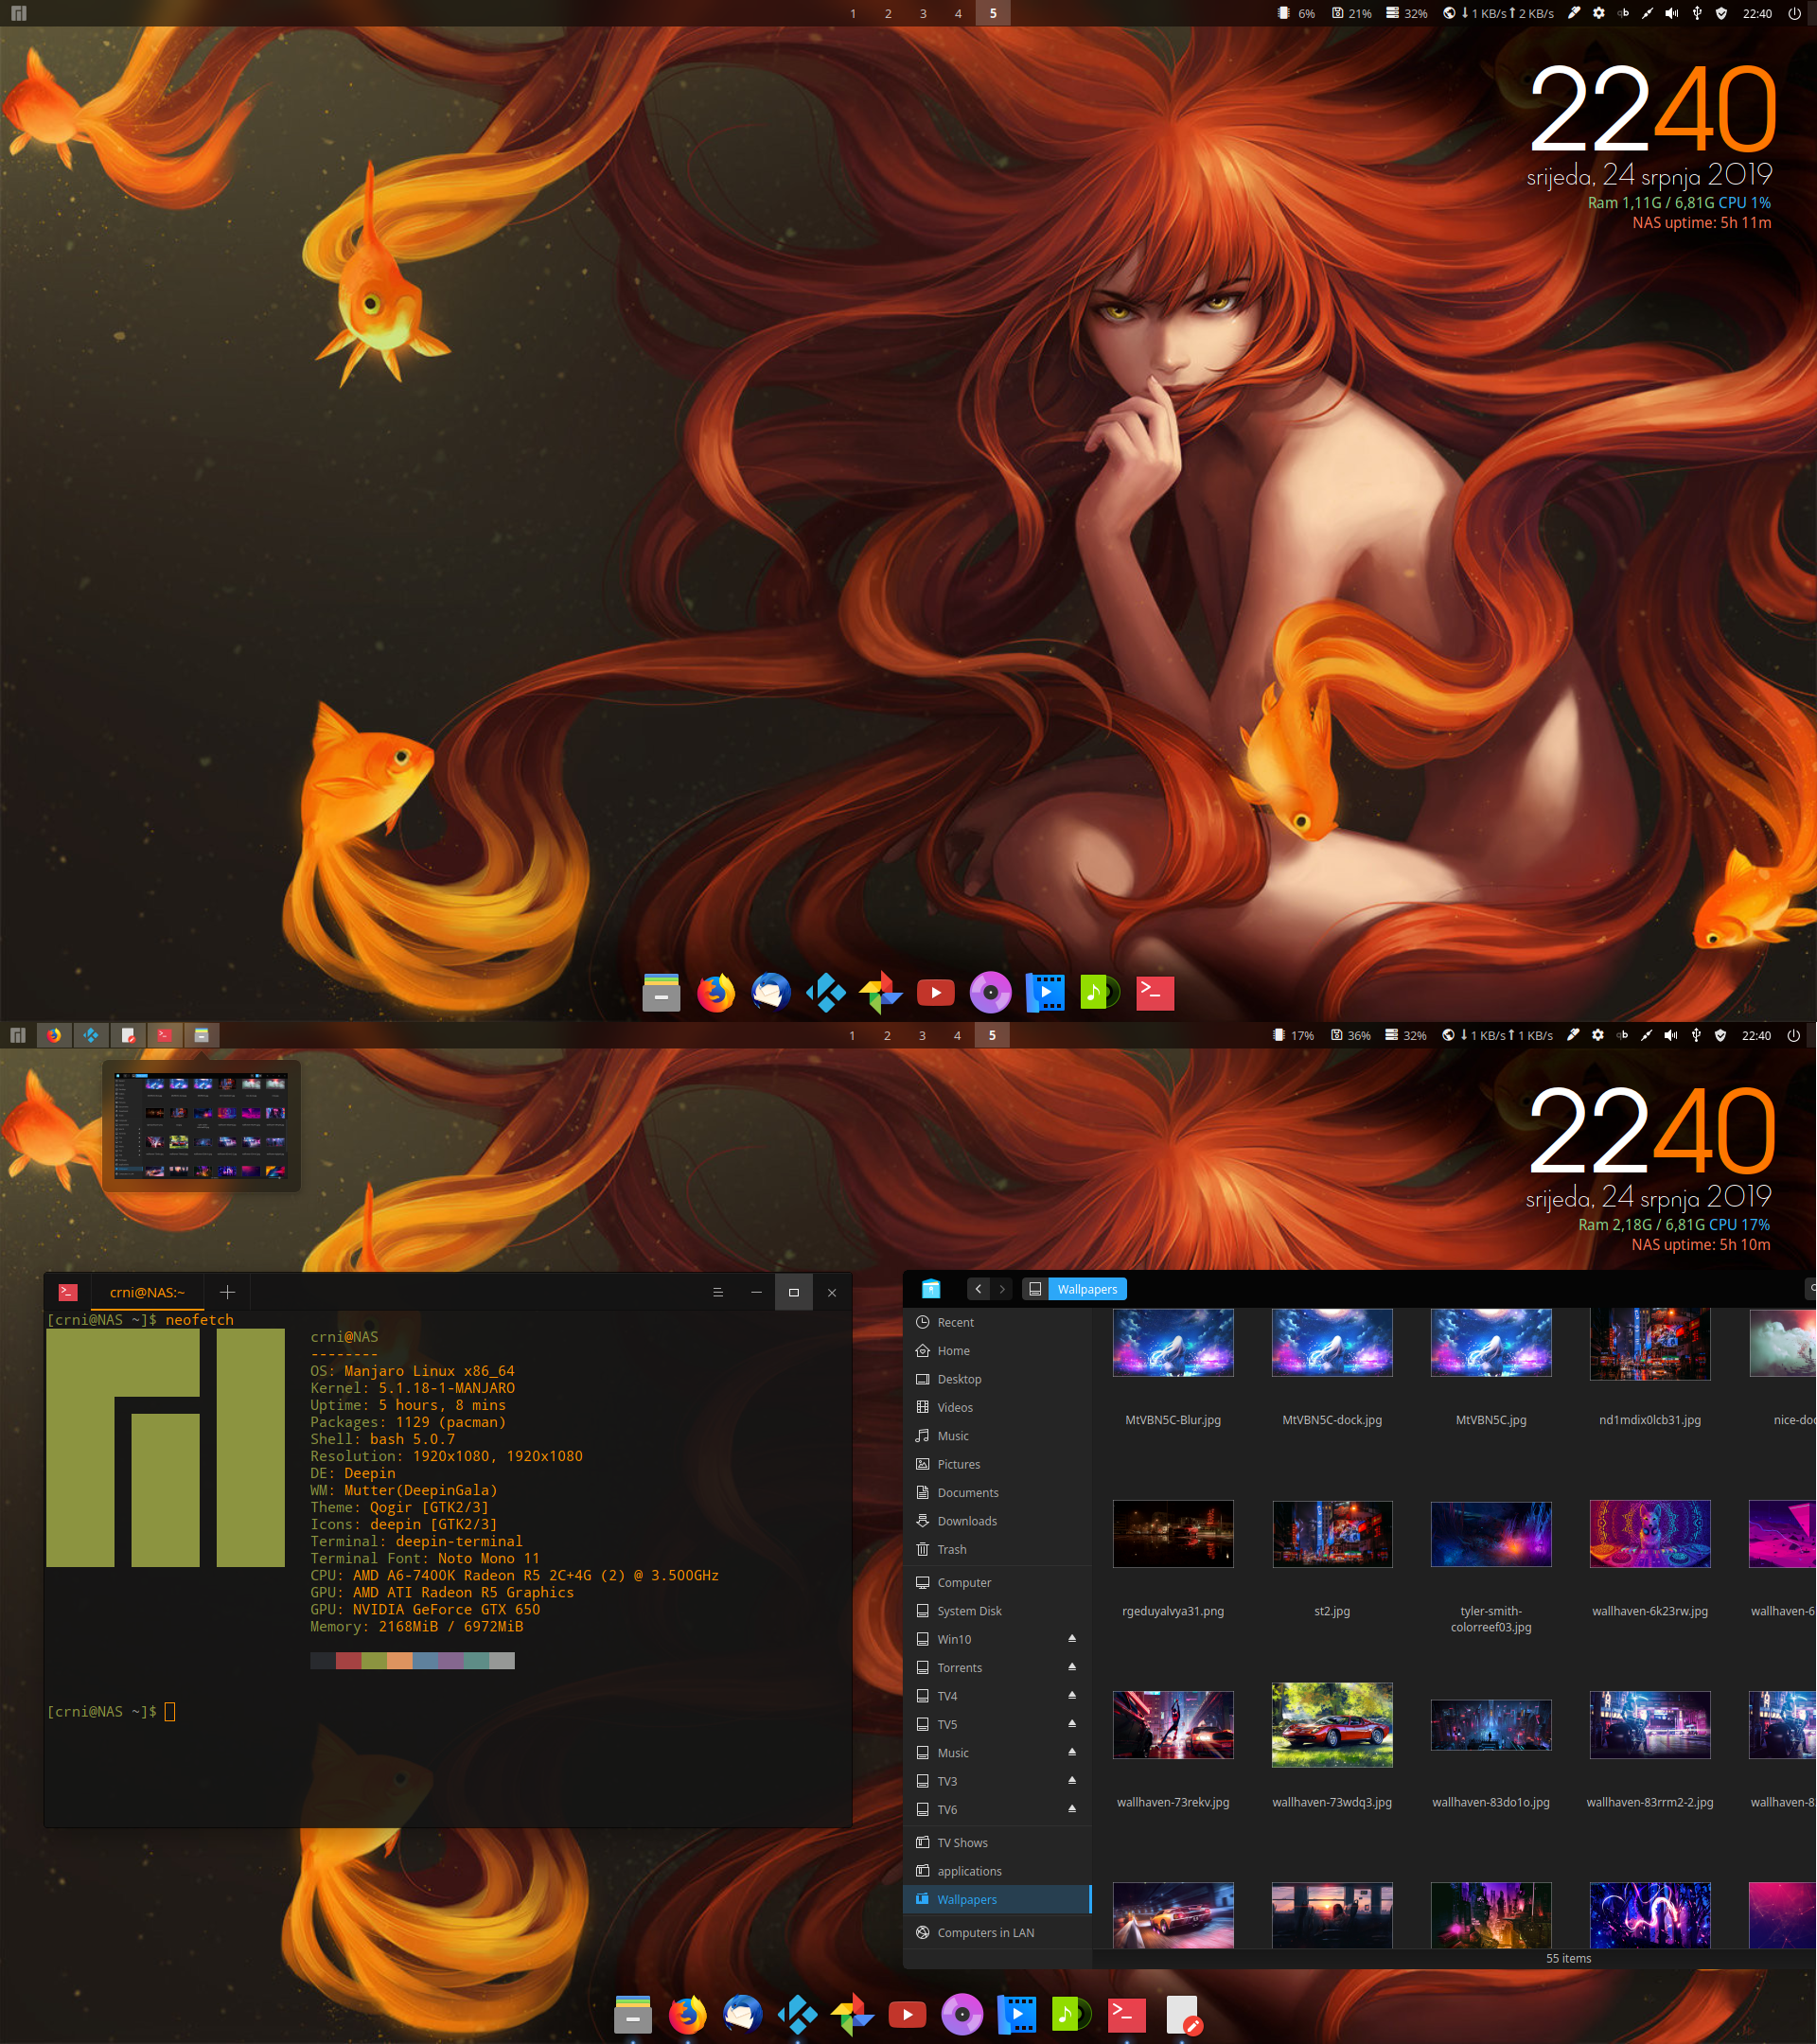1817x2044 pixels.
Task: Open Kodi from the lower desktop's dock
Action: pyautogui.click(x=797, y=2015)
